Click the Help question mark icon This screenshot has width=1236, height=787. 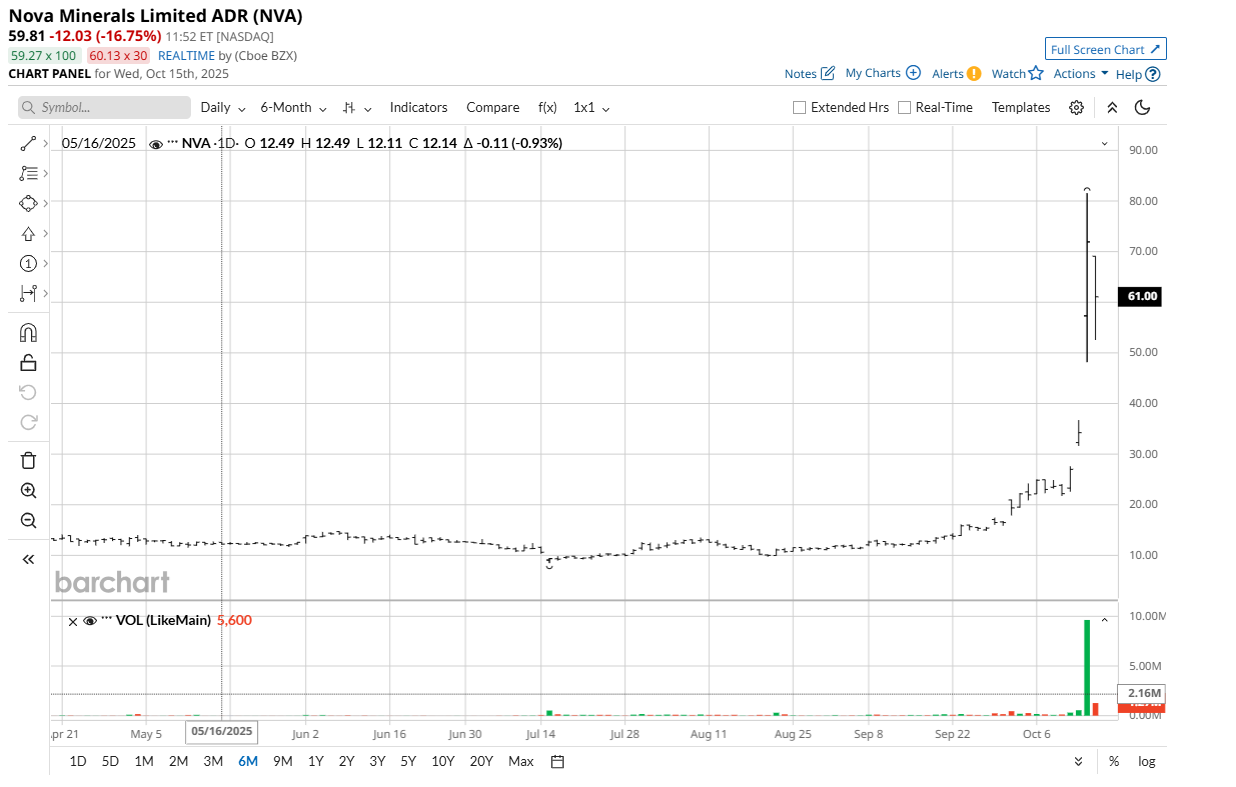tap(1153, 74)
